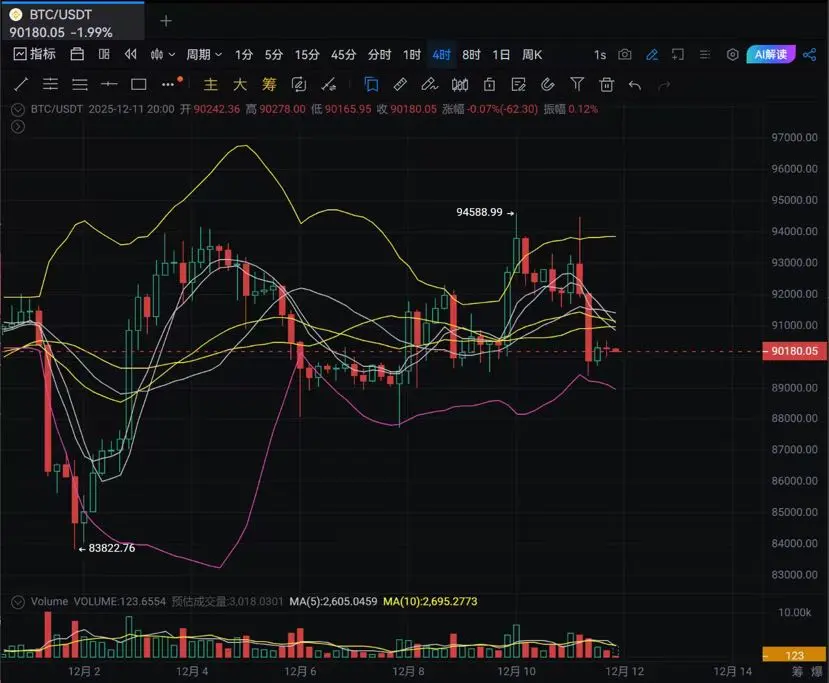This screenshot has width=829, height=683.
Task: Collapse the Volume panel chevron
Action: 18,602
